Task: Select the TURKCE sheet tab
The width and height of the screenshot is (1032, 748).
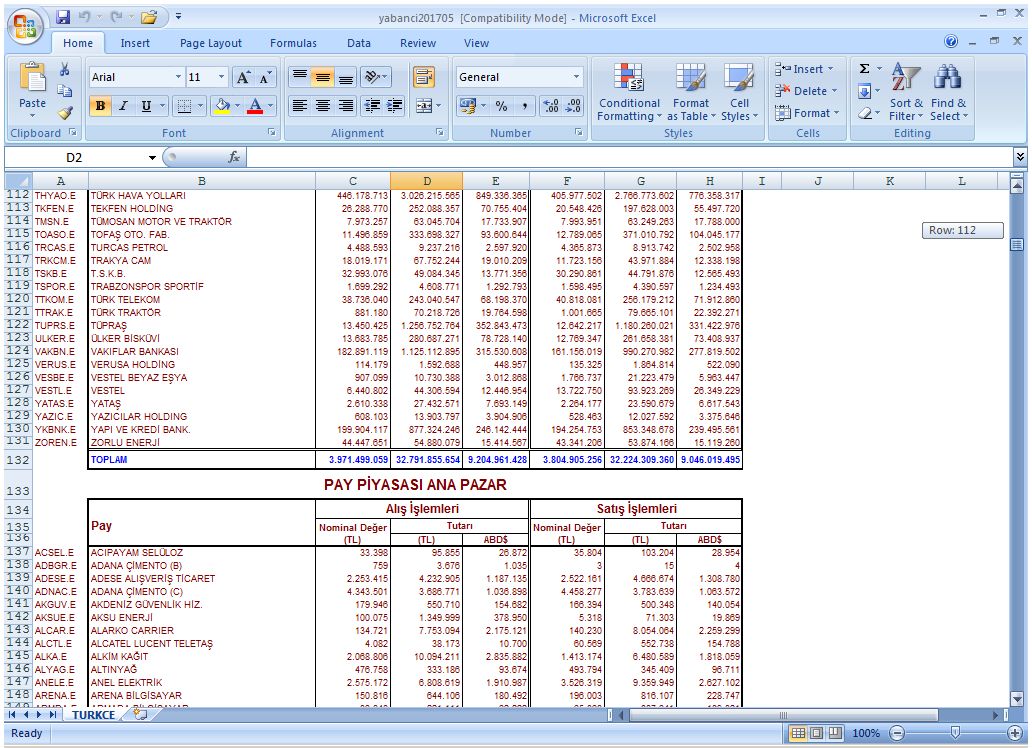Action: coord(93,714)
